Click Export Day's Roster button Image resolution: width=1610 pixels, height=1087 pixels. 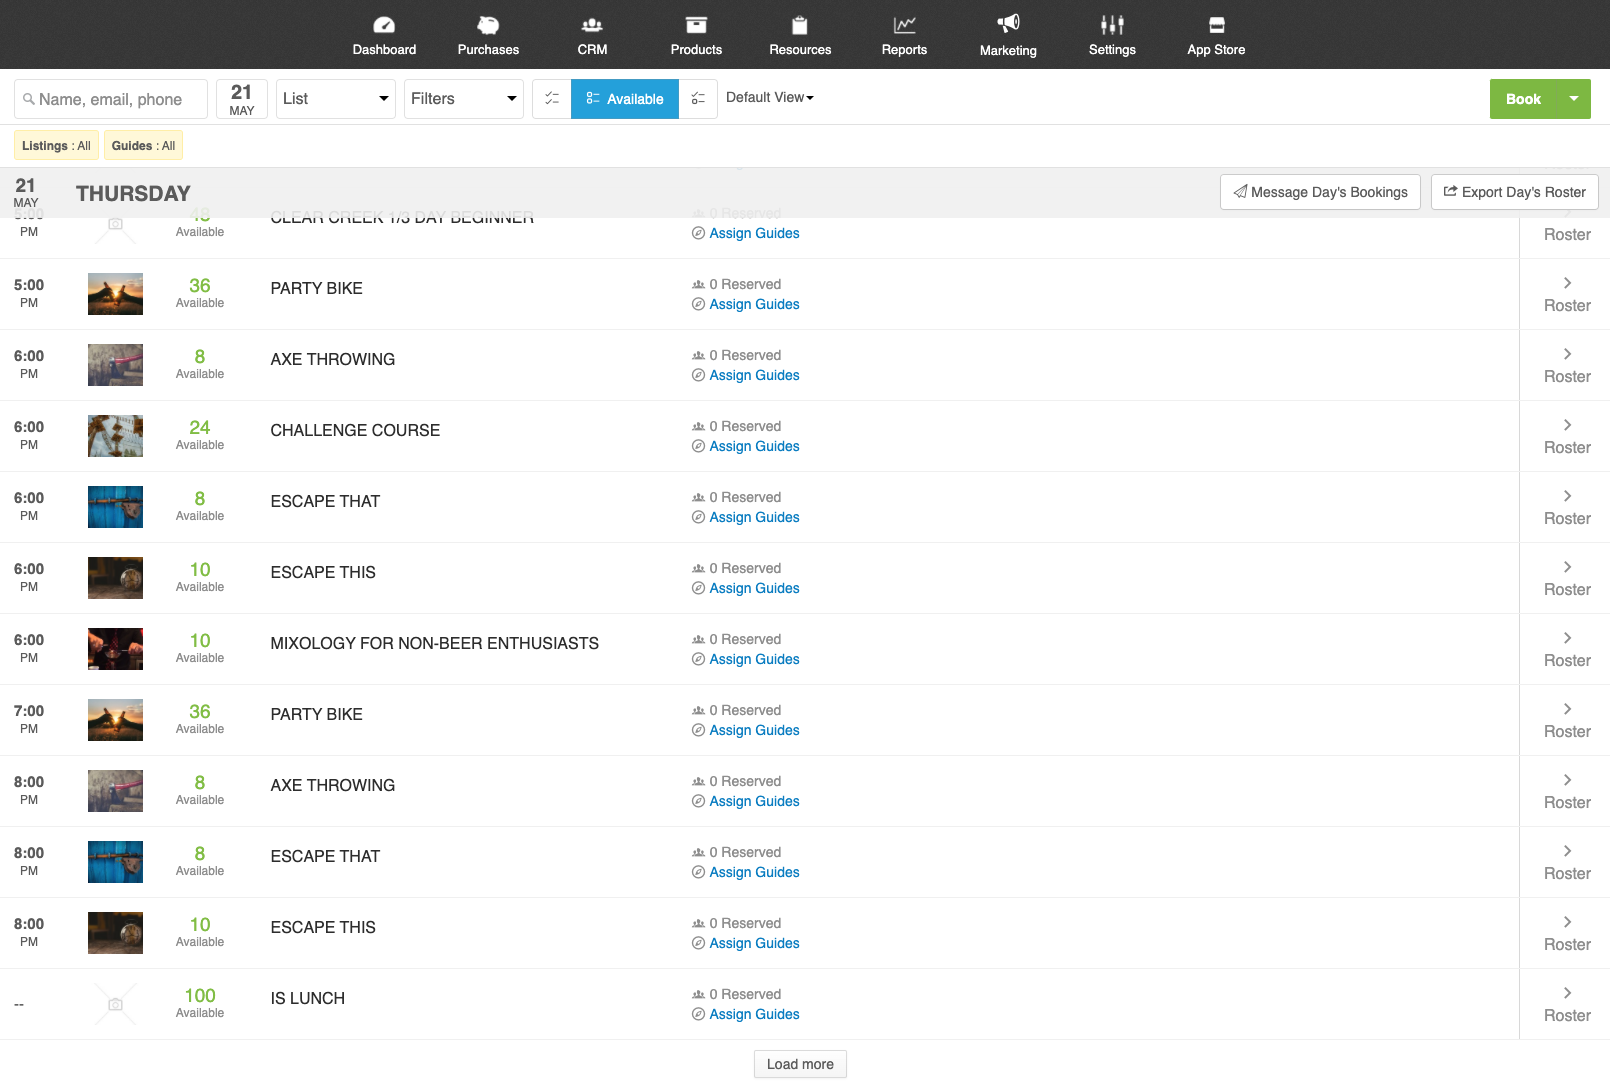pyautogui.click(x=1514, y=192)
